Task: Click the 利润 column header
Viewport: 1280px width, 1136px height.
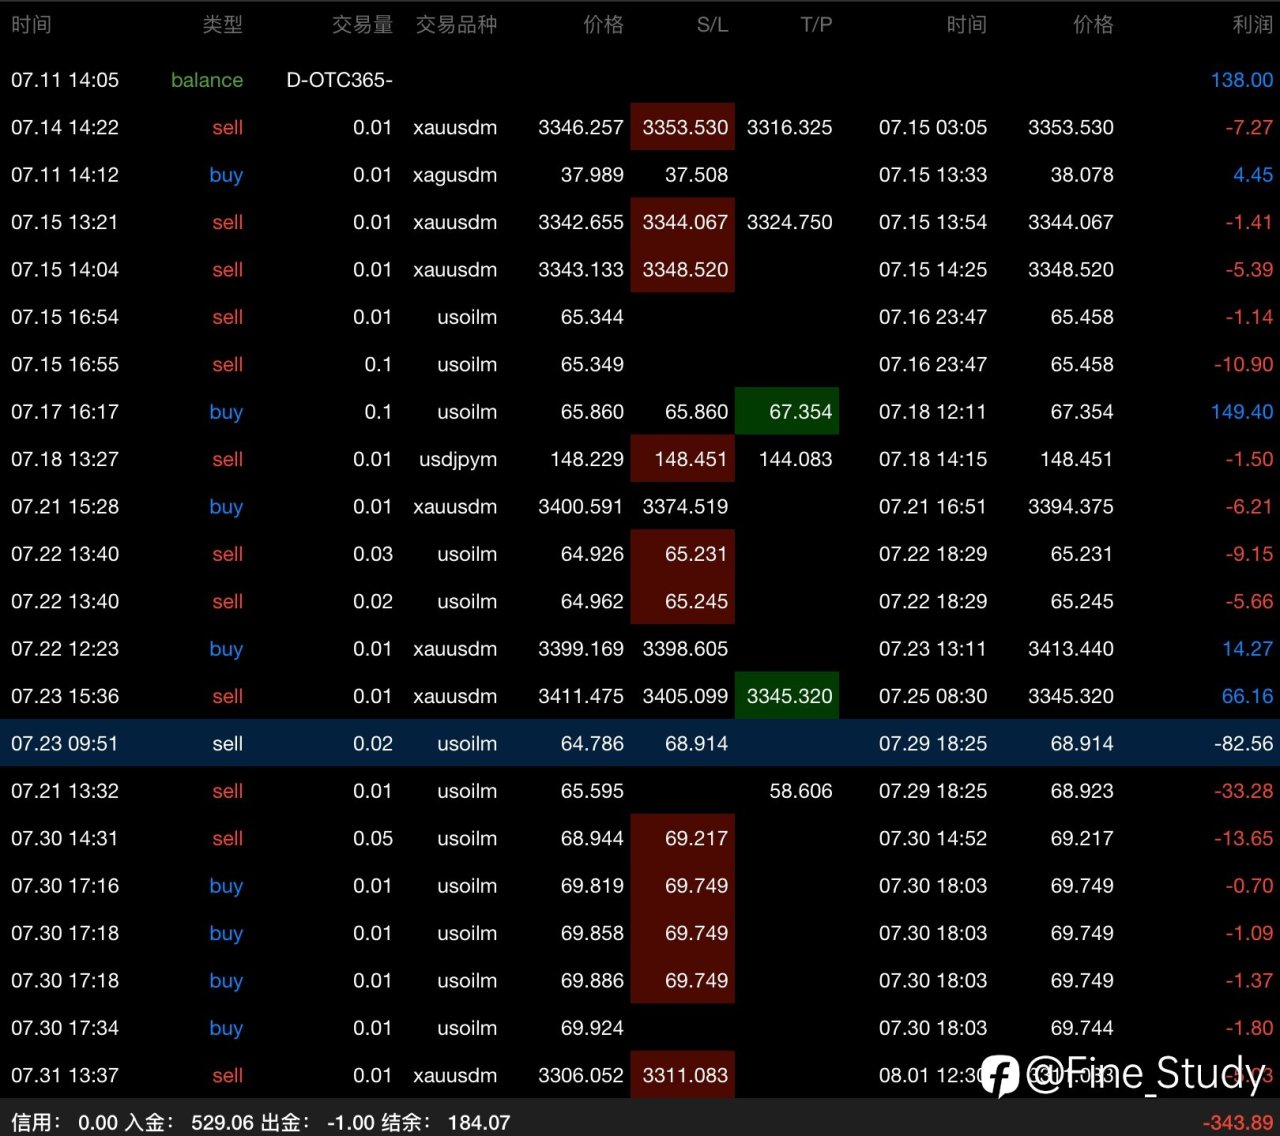Action: tap(1253, 24)
